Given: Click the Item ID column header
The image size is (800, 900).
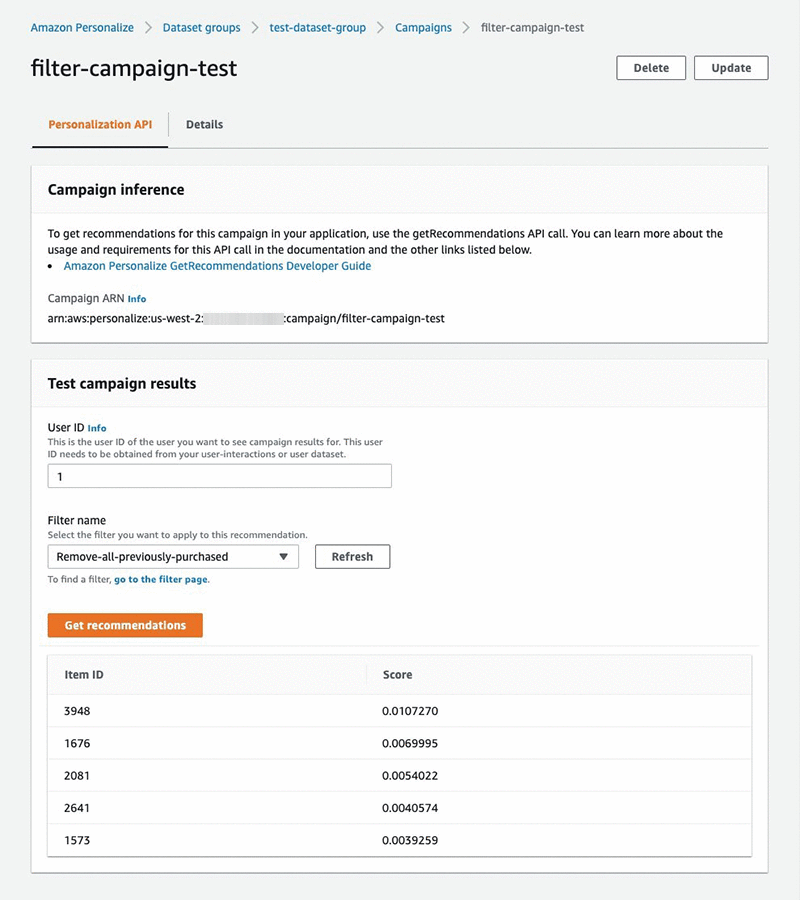Looking at the screenshot, I should point(84,675).
